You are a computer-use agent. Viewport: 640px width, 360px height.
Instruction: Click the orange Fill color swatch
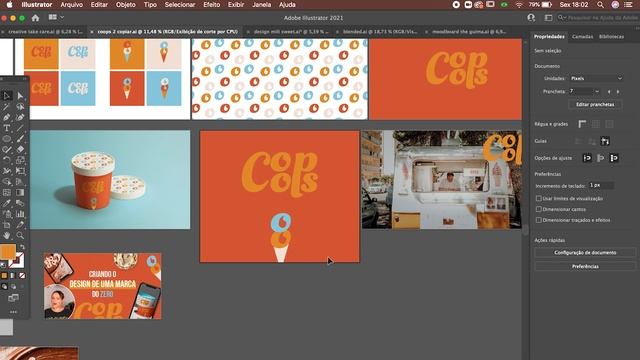point(8,251)
